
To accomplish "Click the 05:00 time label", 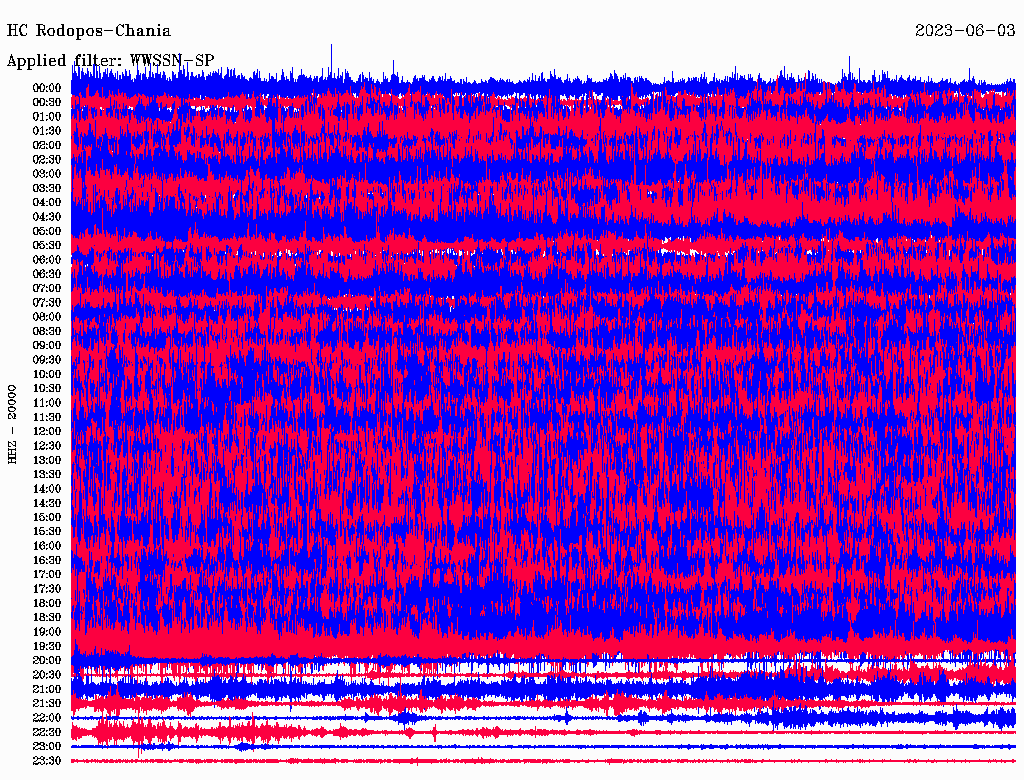I will (x=47, y=231).
